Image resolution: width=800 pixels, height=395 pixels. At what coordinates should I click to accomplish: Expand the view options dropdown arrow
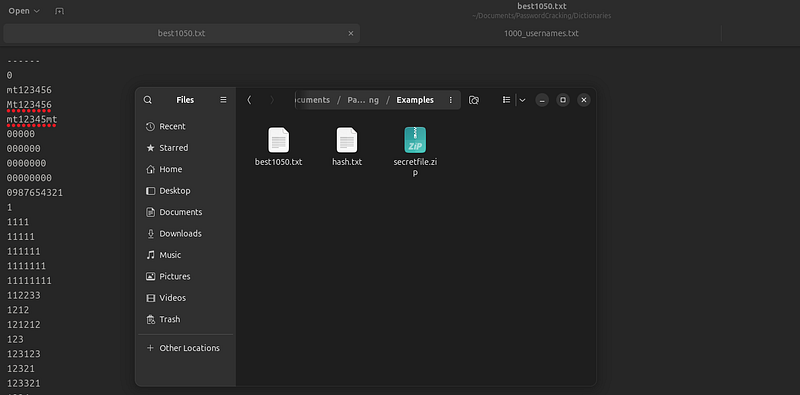pos(522,100)
